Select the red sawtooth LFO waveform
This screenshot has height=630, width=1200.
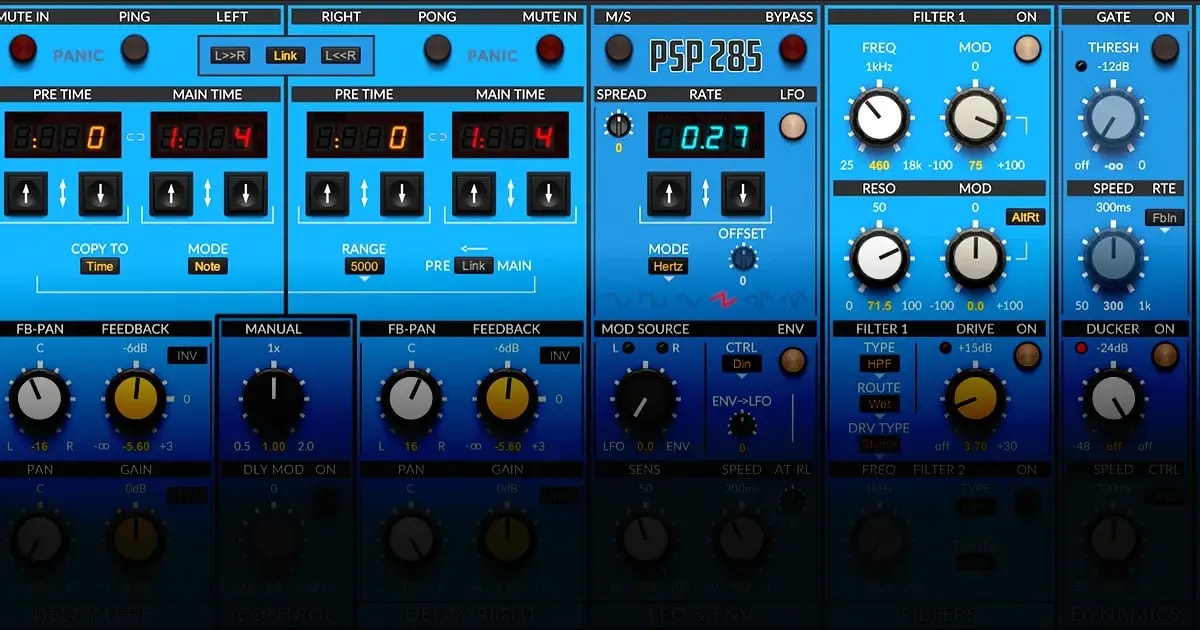[722, 299]
